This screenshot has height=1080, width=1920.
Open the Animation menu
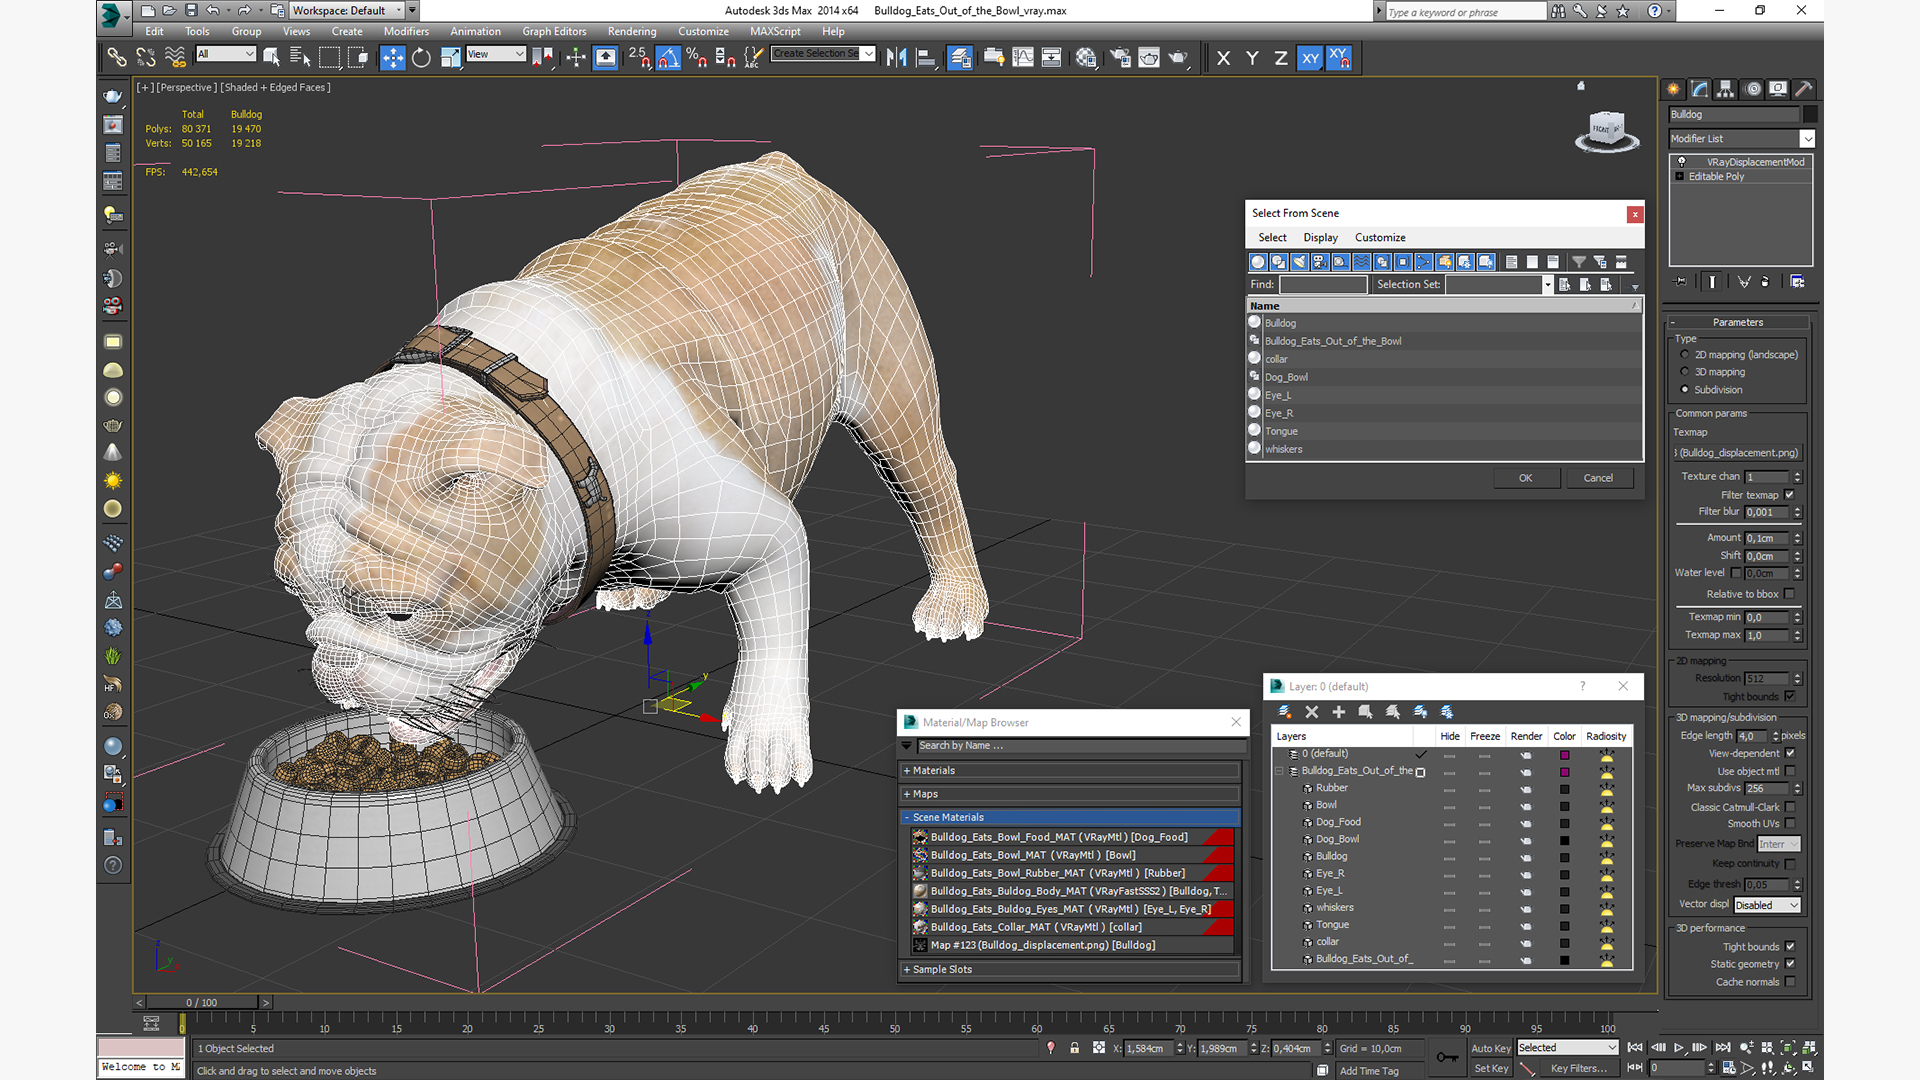tap(475, 31)
